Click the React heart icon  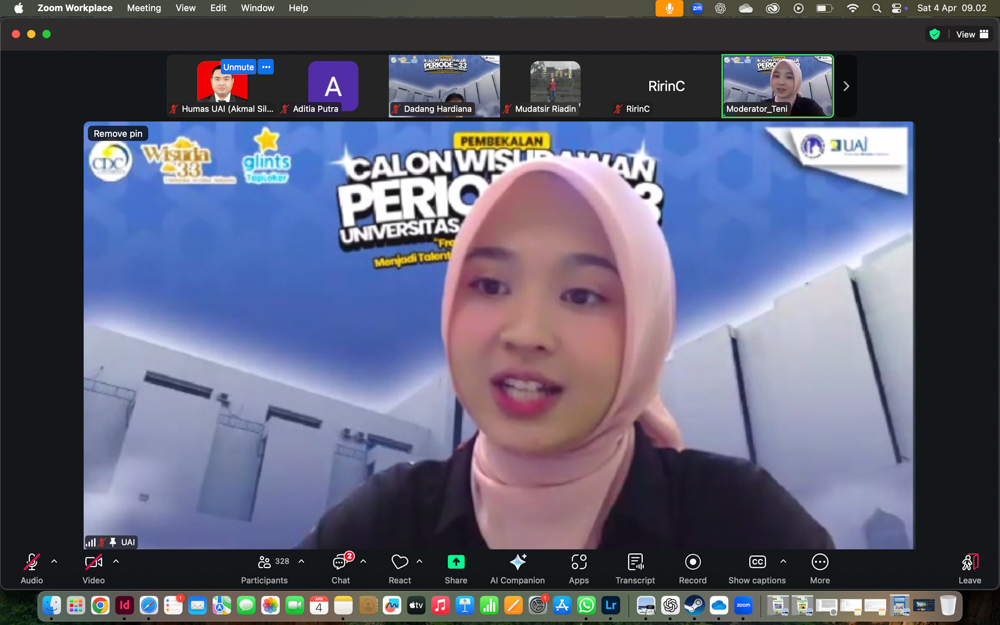click(x=399, y=567)
